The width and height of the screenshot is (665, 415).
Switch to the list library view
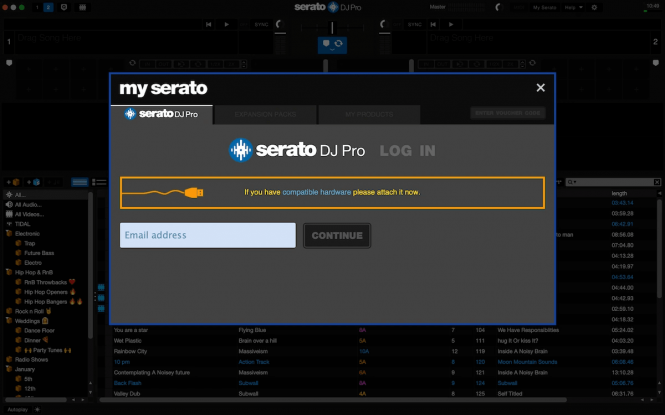tap(99, 182)
